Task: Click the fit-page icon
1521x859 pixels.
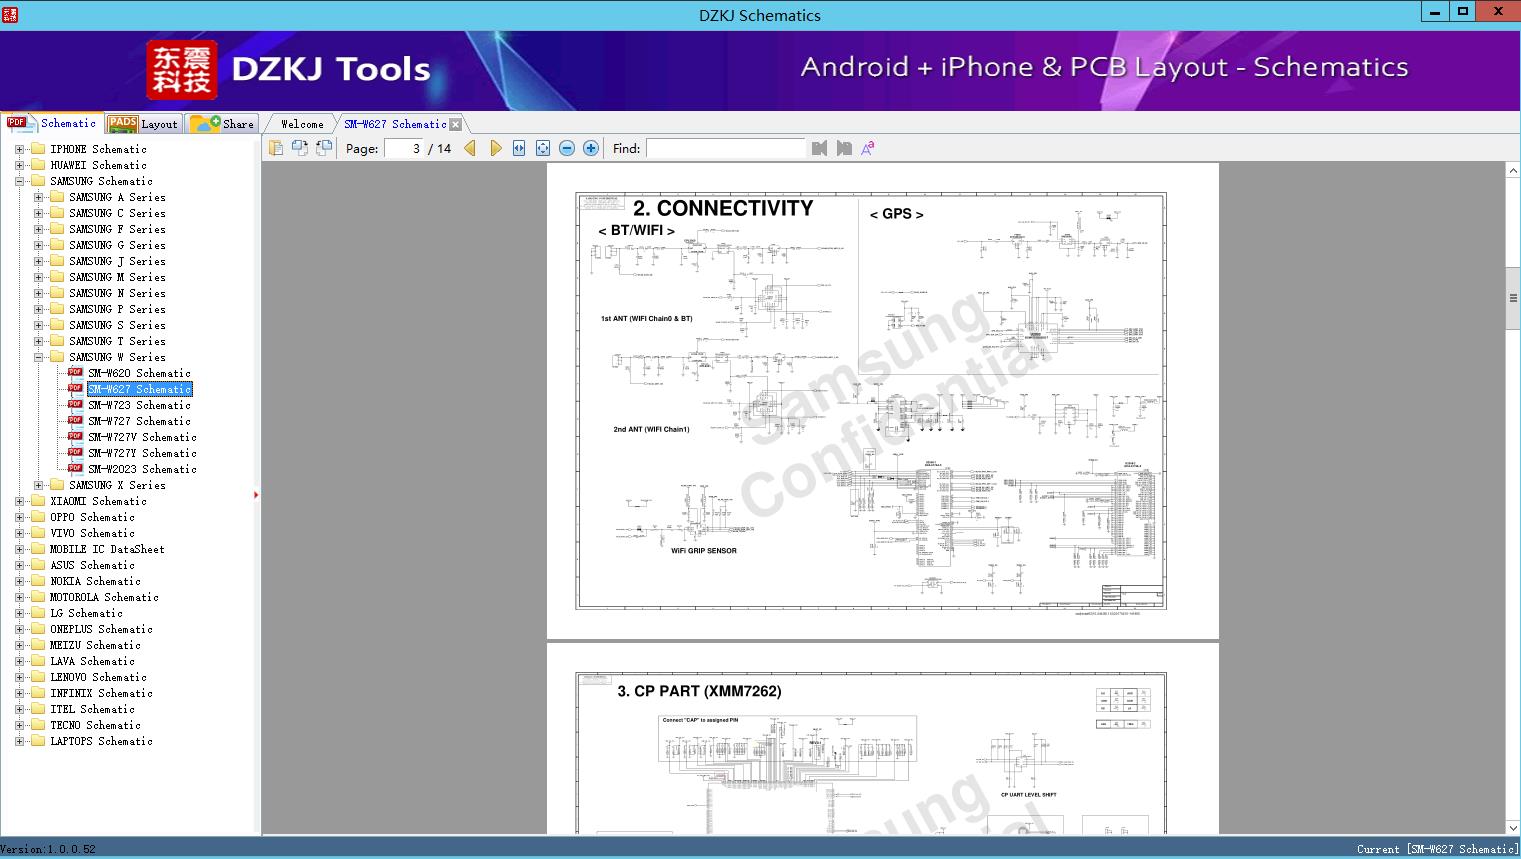Action: 543,148
